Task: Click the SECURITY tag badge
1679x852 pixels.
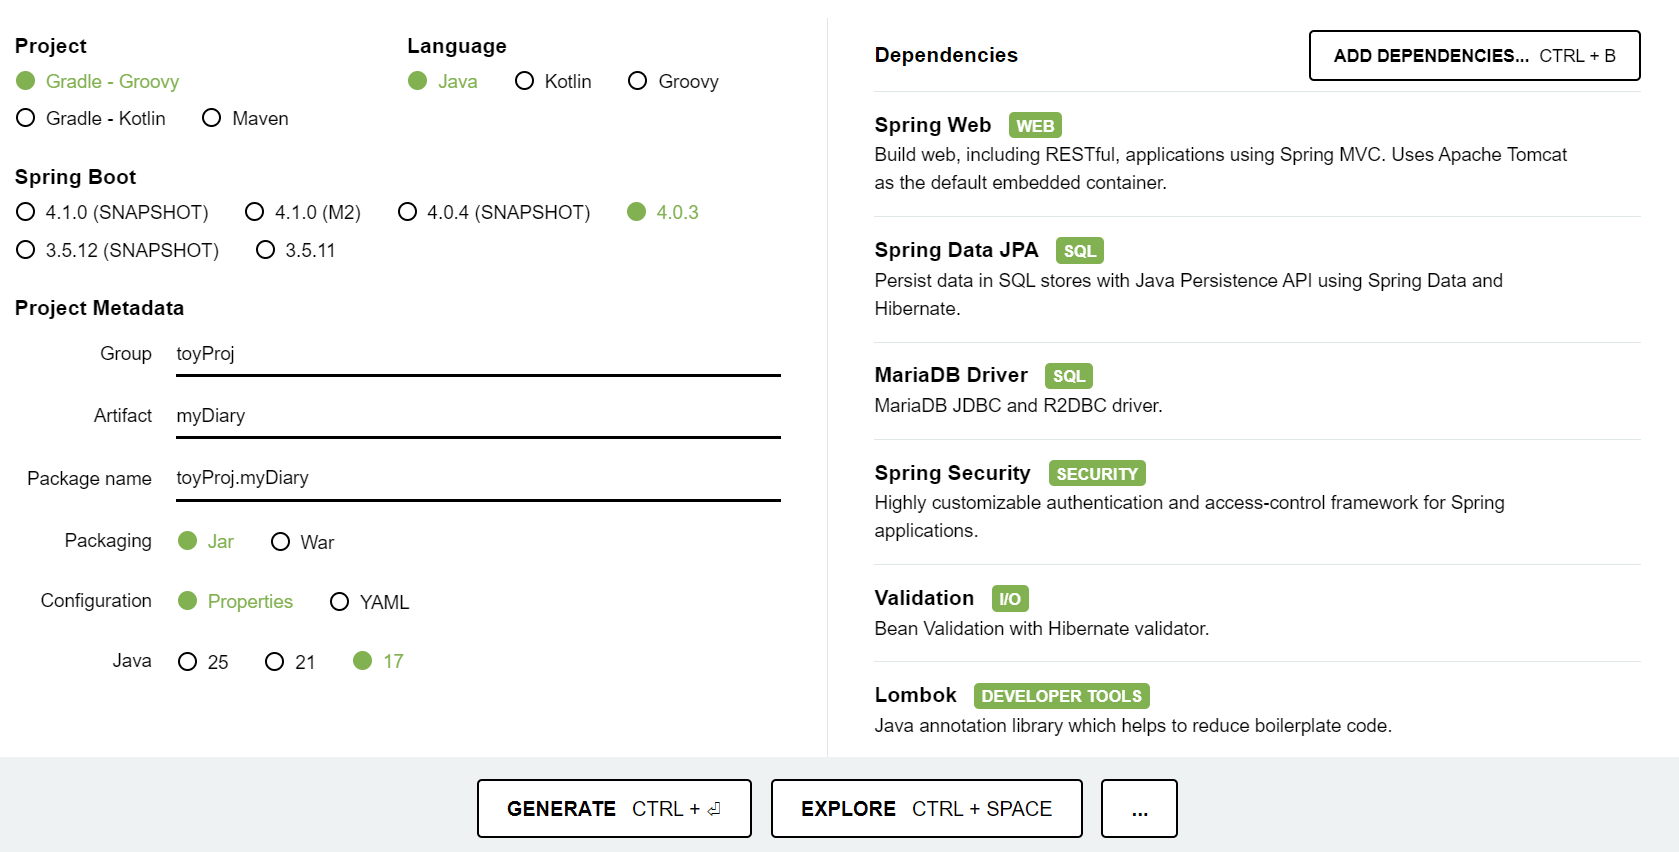Action: pyautogui.click(x=1097, y=474)
